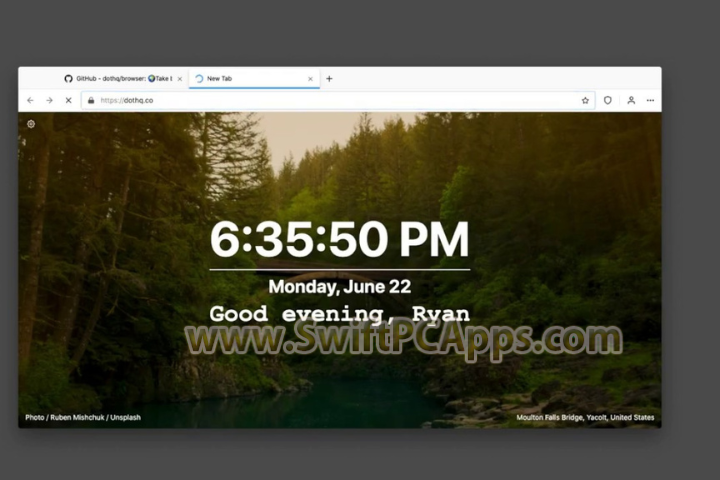This screenshot has height=480, width=720.
Task: Open the user profile icon
Action: [x=631, y=100]
